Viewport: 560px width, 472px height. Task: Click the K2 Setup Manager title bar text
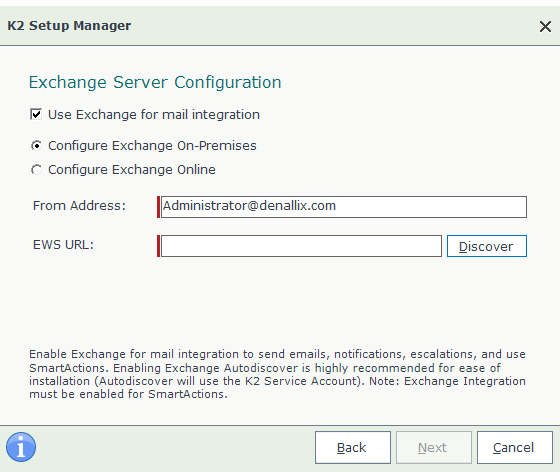pyautogui.click(x=69, y=26)
